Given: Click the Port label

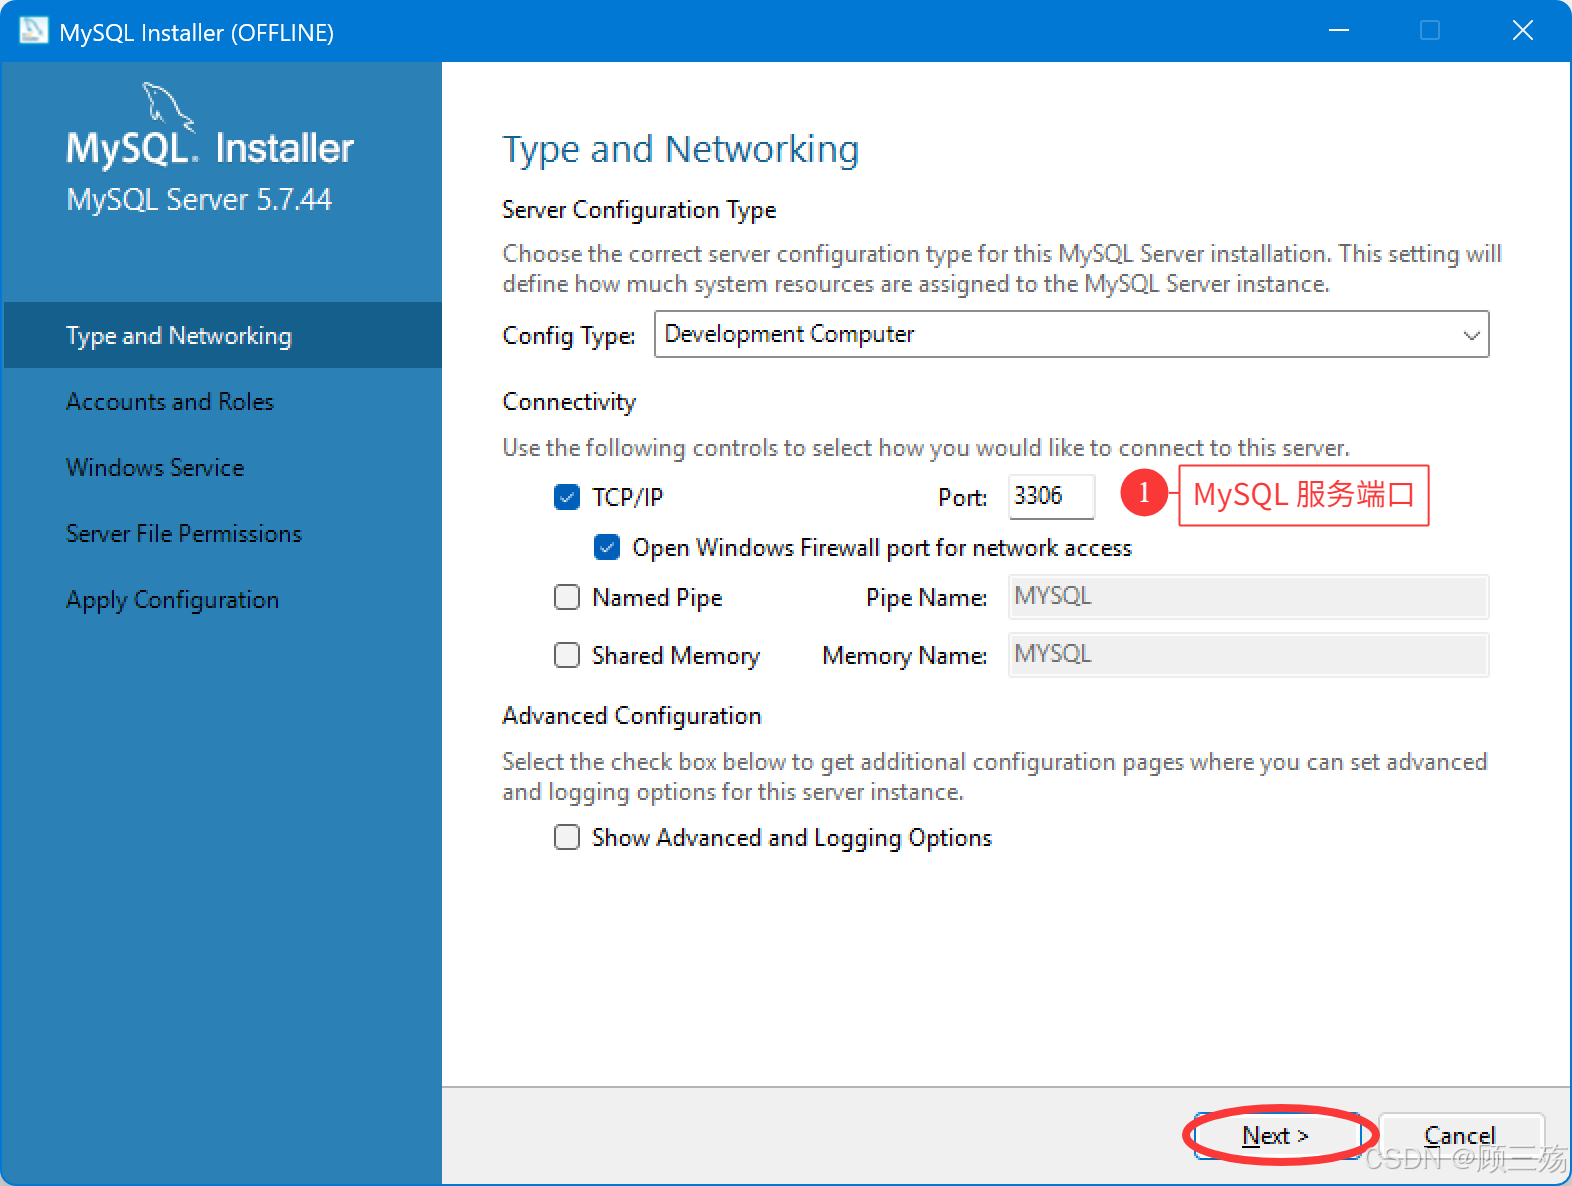Looking at the screenshot, I should 962,498.
